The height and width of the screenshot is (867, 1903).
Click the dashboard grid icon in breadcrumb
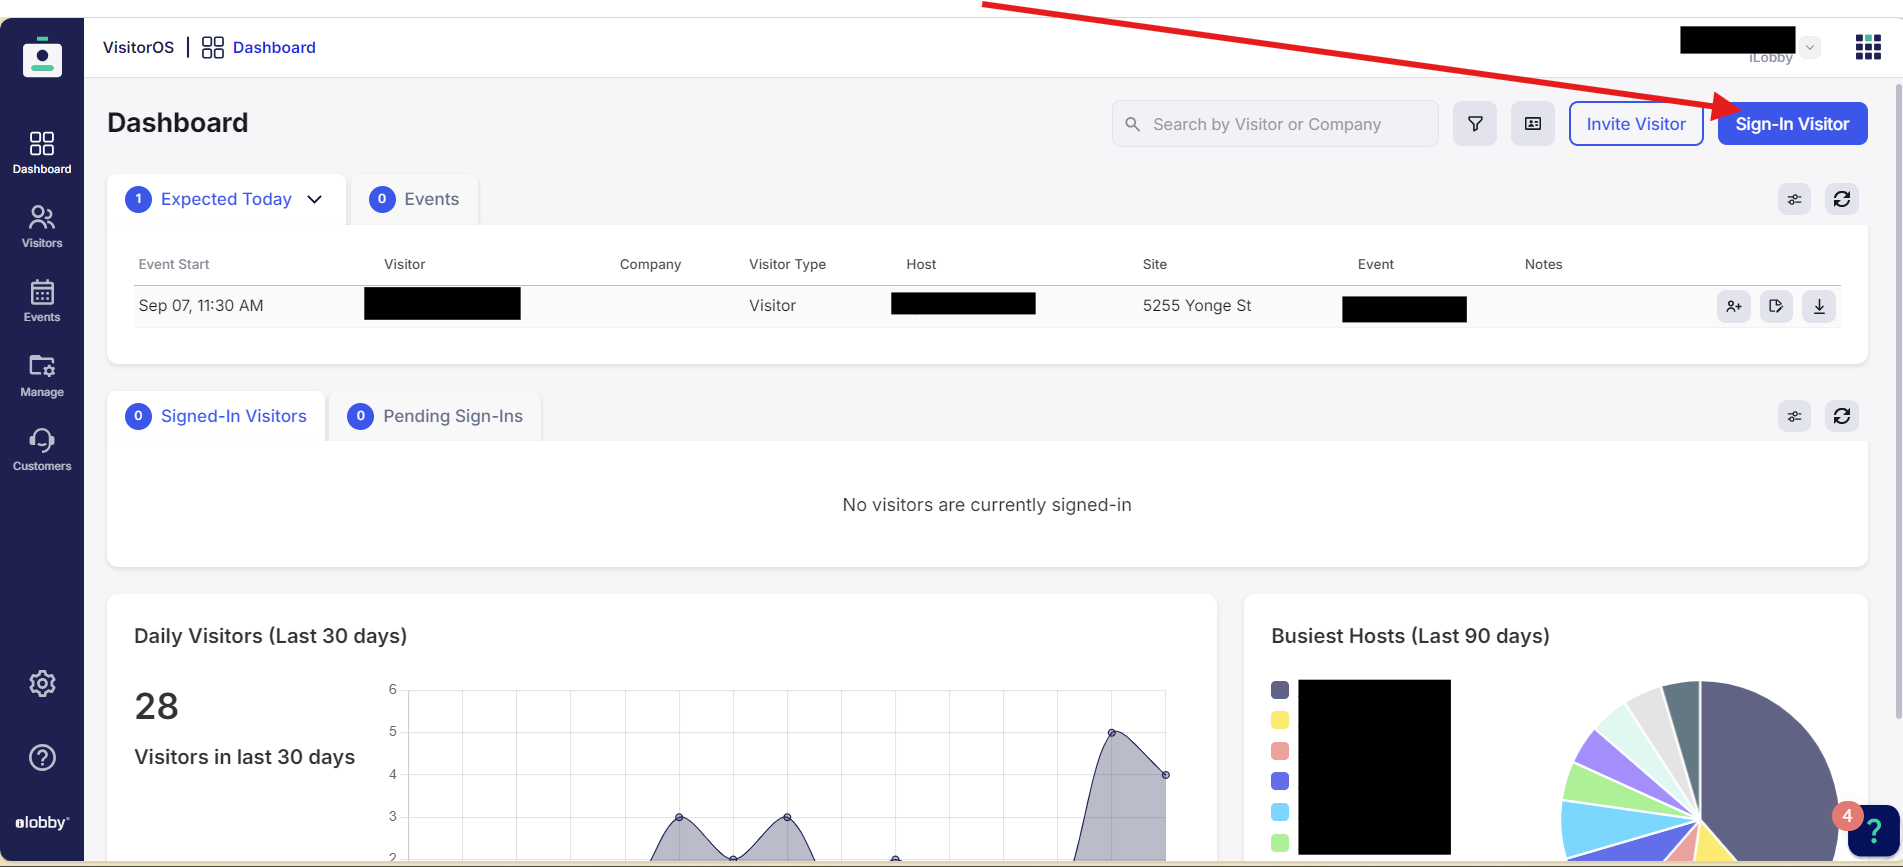(x=213, y=47)
